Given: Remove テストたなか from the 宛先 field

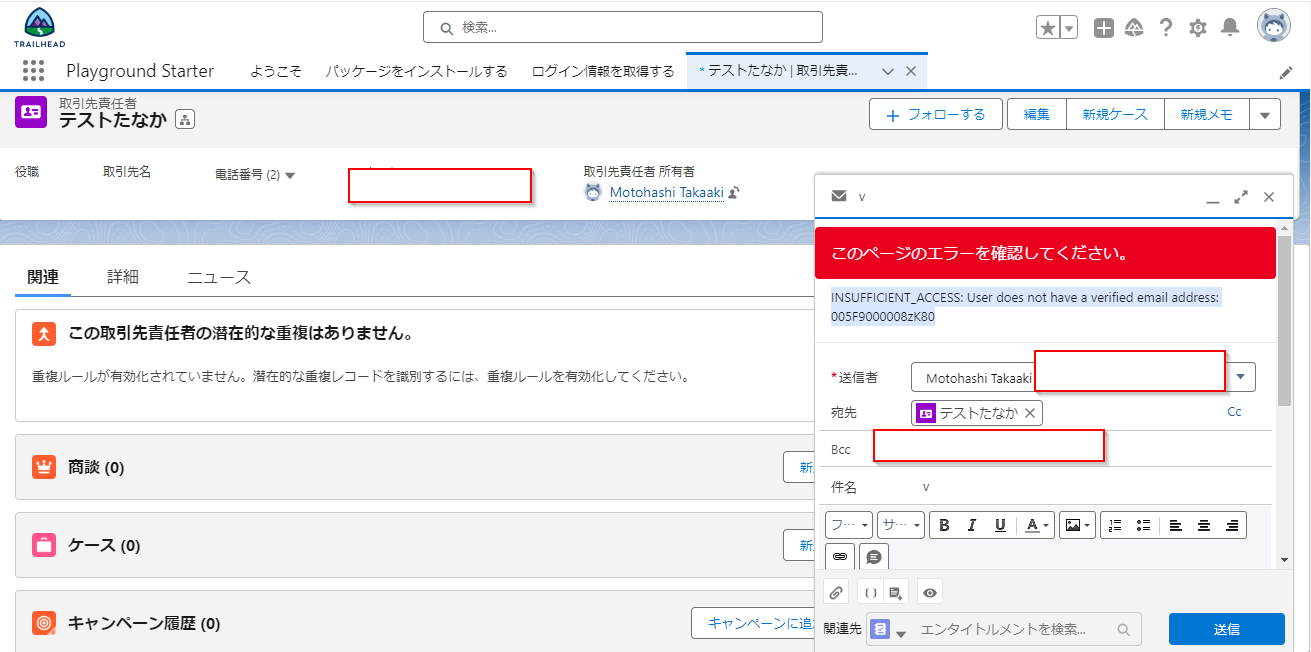Looking at the screenshot, I should (1029, 412).
